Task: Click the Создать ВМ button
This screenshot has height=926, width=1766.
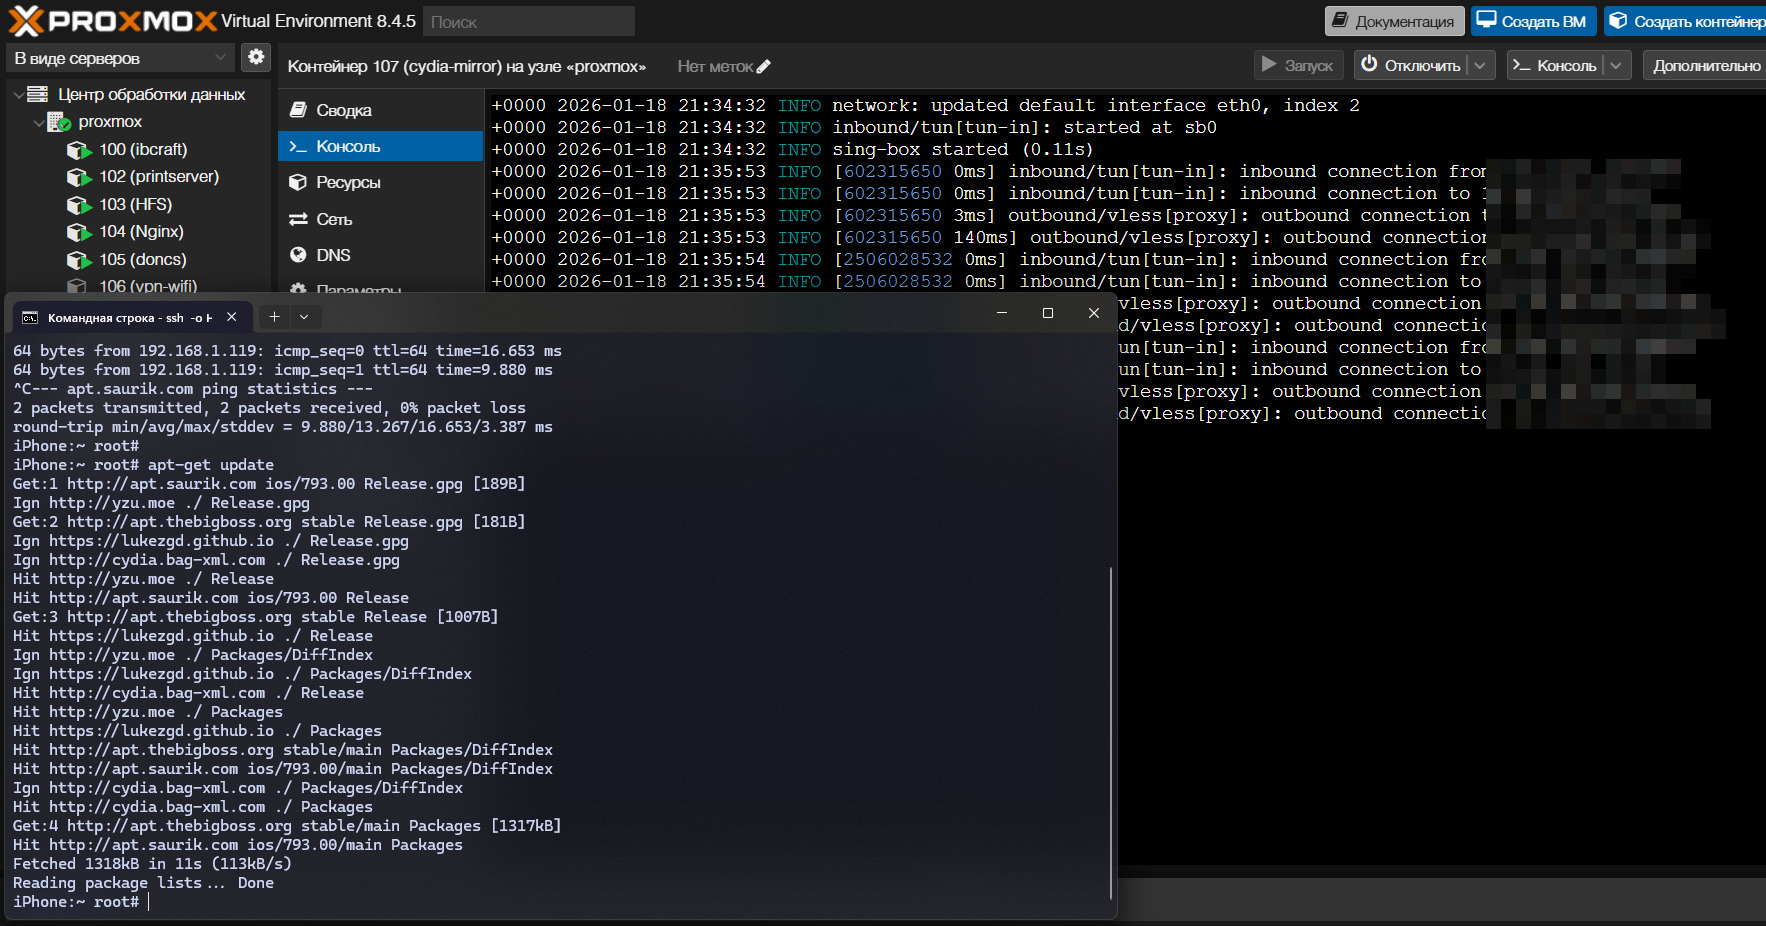Action: coord(1532,21)
